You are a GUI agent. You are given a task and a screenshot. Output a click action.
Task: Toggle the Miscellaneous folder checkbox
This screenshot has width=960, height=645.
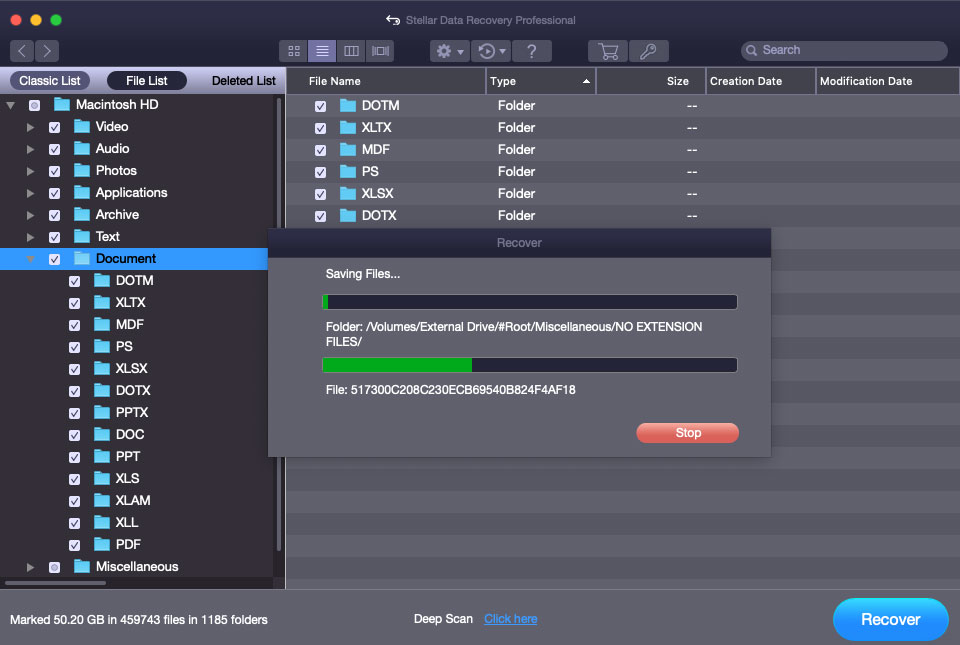(54, 567)
